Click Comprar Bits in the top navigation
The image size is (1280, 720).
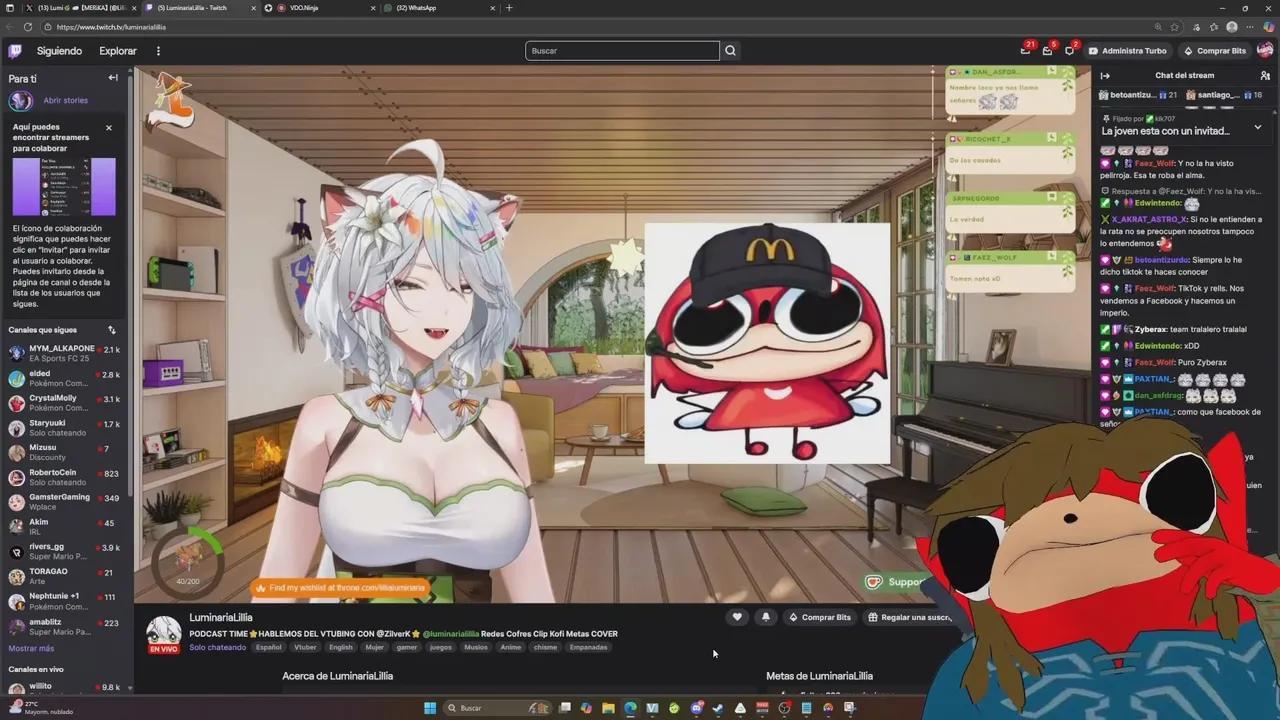(1214, 51)
